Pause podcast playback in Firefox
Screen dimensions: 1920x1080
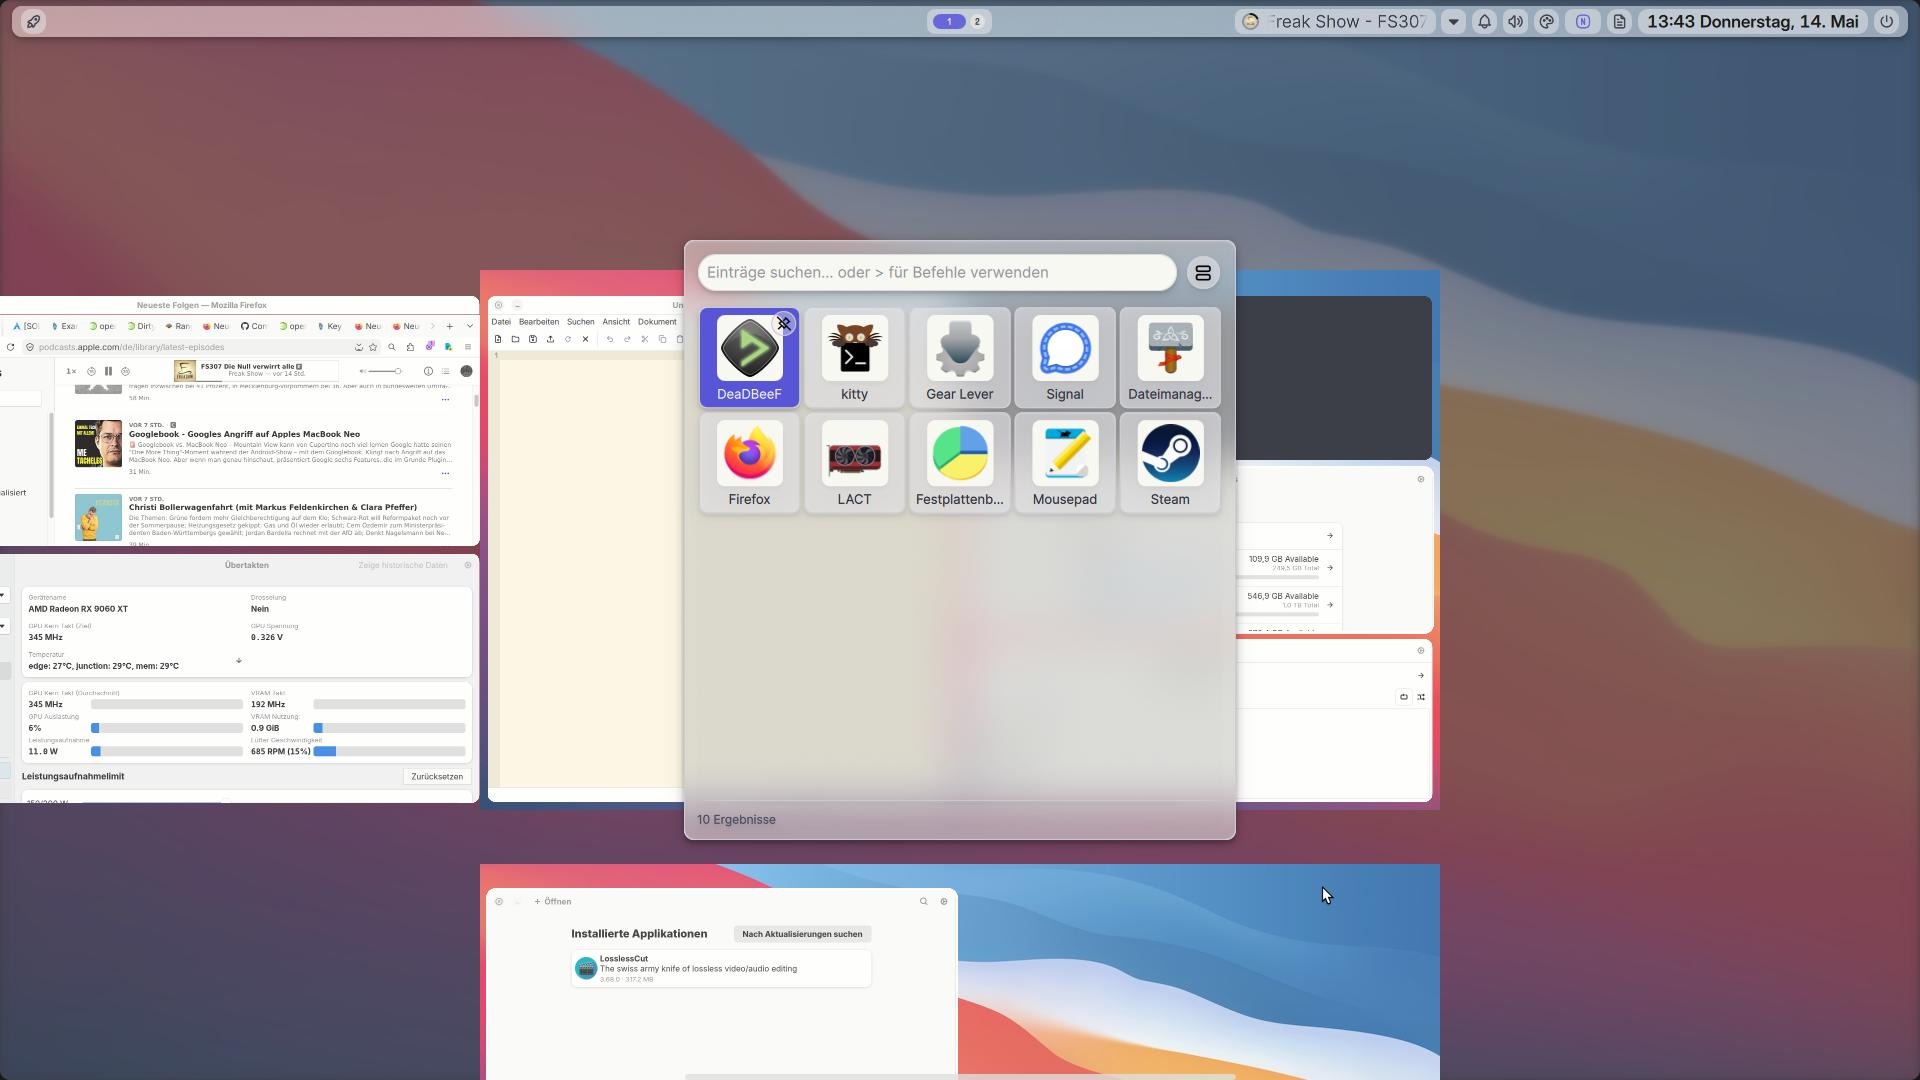(x=108, y=371)
